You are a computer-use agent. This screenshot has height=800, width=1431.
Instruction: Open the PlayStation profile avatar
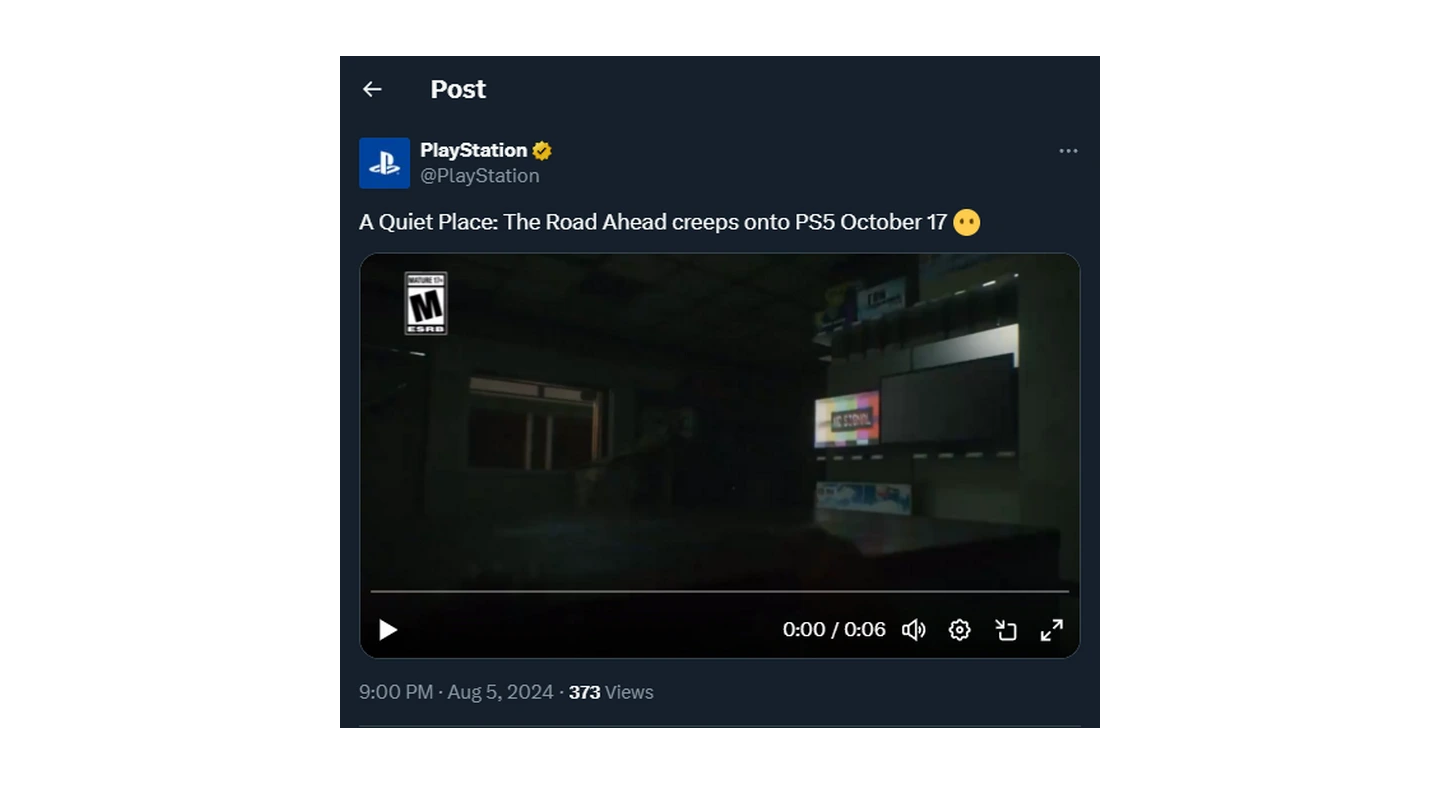pos(384,163)
